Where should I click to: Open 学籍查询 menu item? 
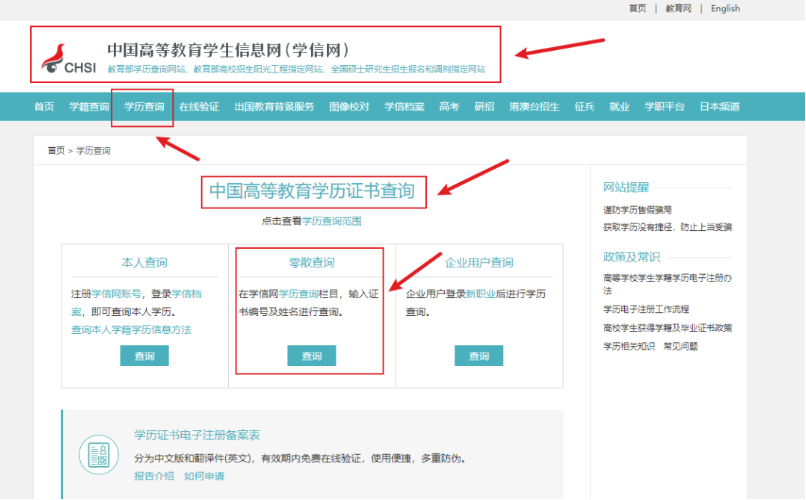89,106
